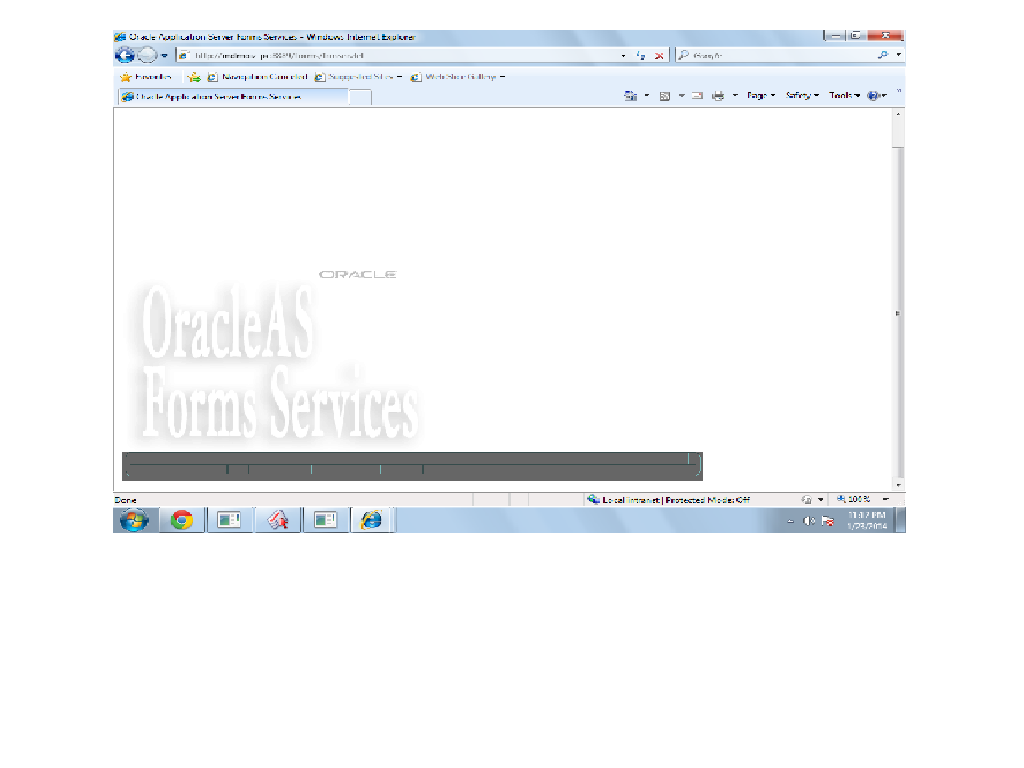Click the Local intranet Protected Mode status
The height and width of the screenshot is (768, 1024).
[x=669, y=500]
